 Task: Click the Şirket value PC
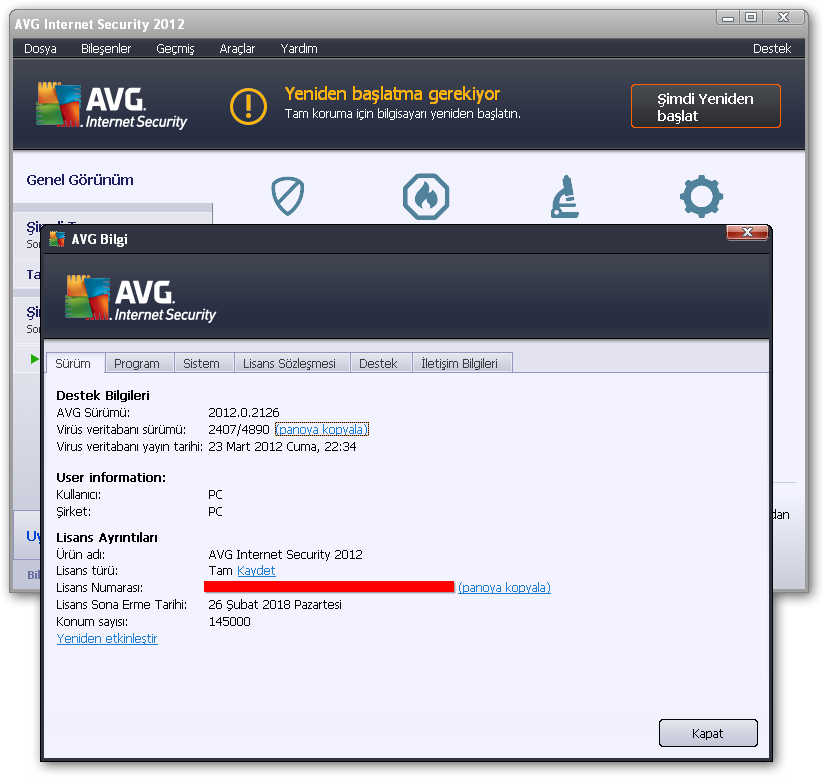[215, 511]
